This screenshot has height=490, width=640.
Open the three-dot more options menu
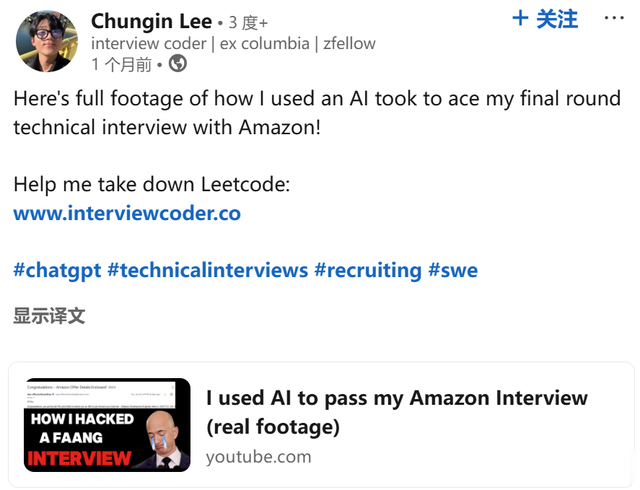click(613, 19)
